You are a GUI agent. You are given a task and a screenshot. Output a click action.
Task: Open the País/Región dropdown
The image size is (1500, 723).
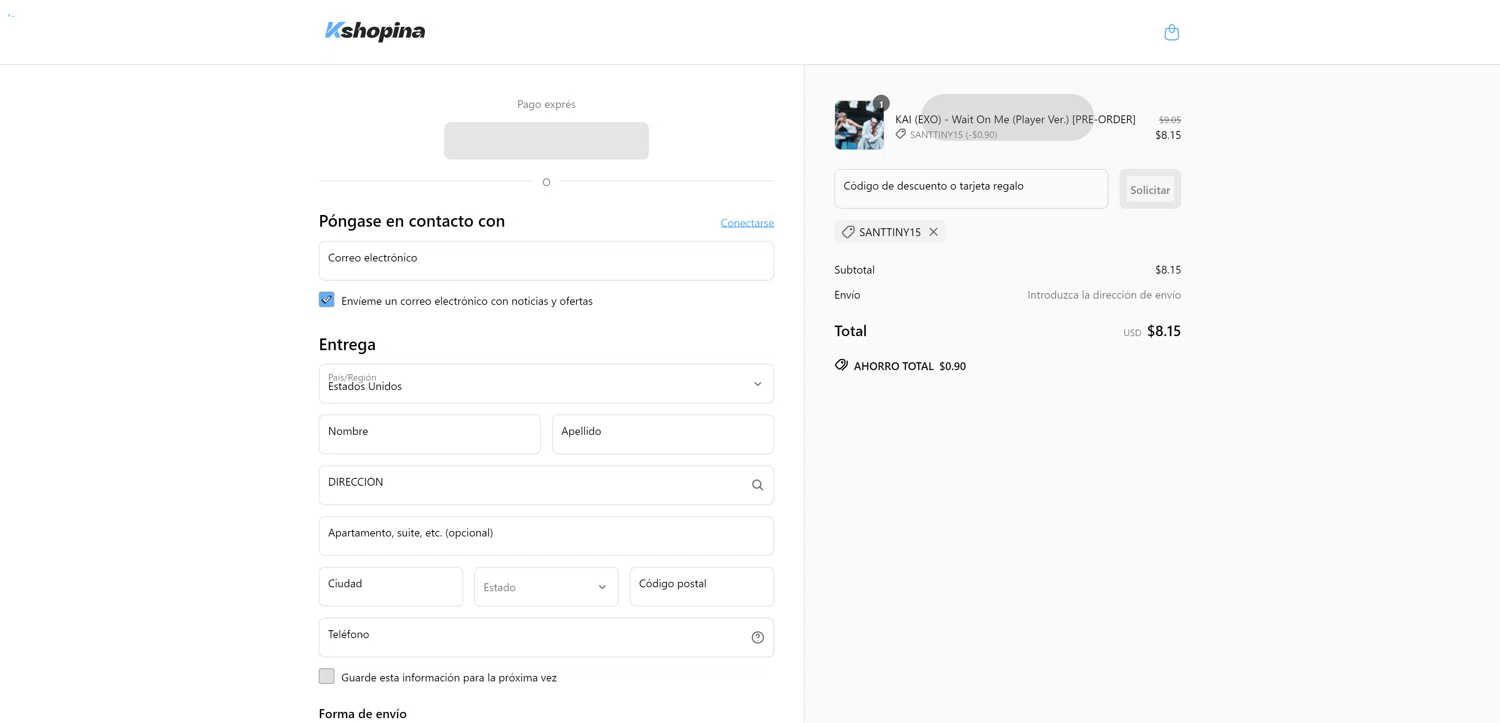tap(546, 384)
